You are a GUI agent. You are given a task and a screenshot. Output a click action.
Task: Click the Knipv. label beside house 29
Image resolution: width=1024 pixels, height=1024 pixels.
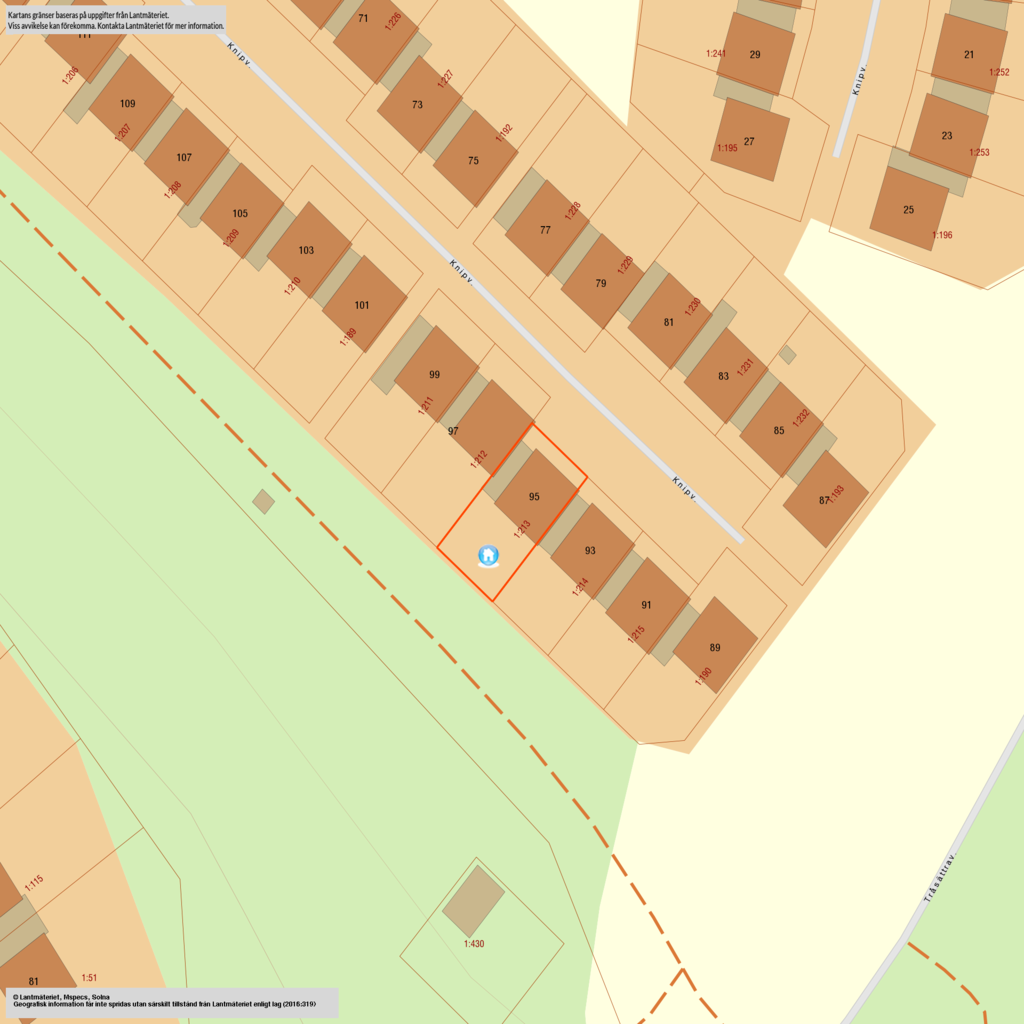[x=859, y=81]
